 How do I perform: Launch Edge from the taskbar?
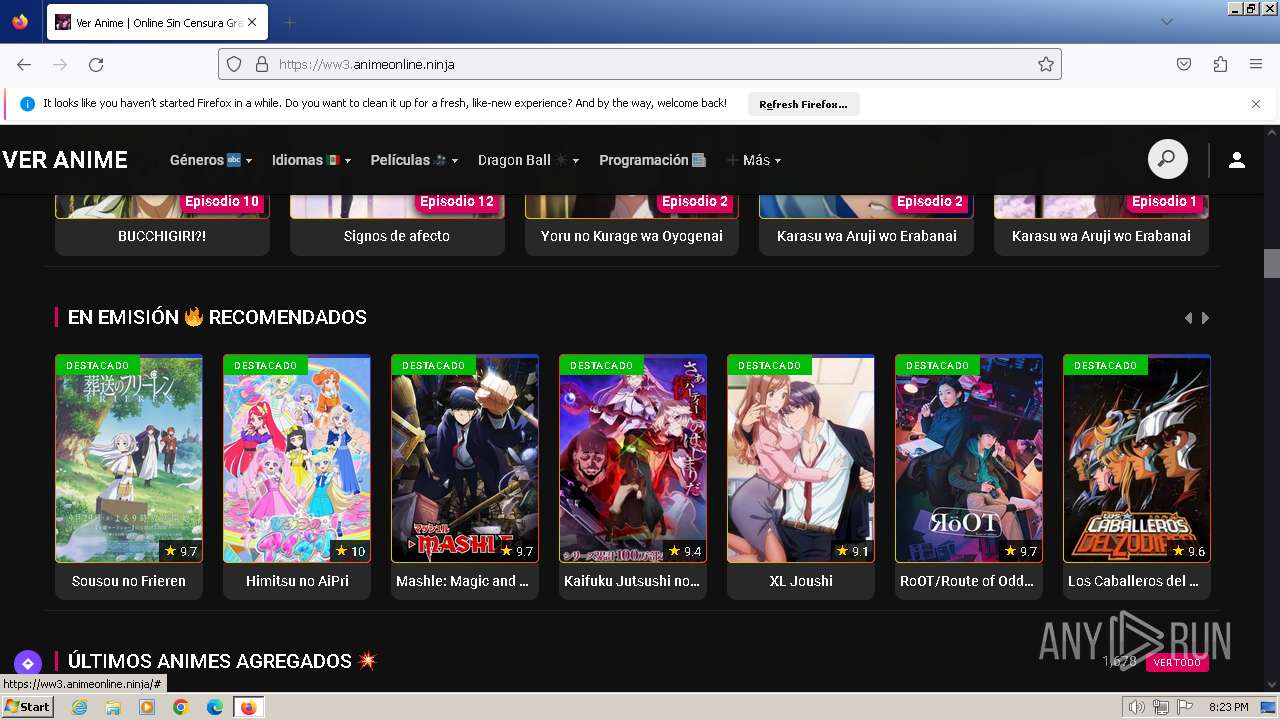point(215,707)
